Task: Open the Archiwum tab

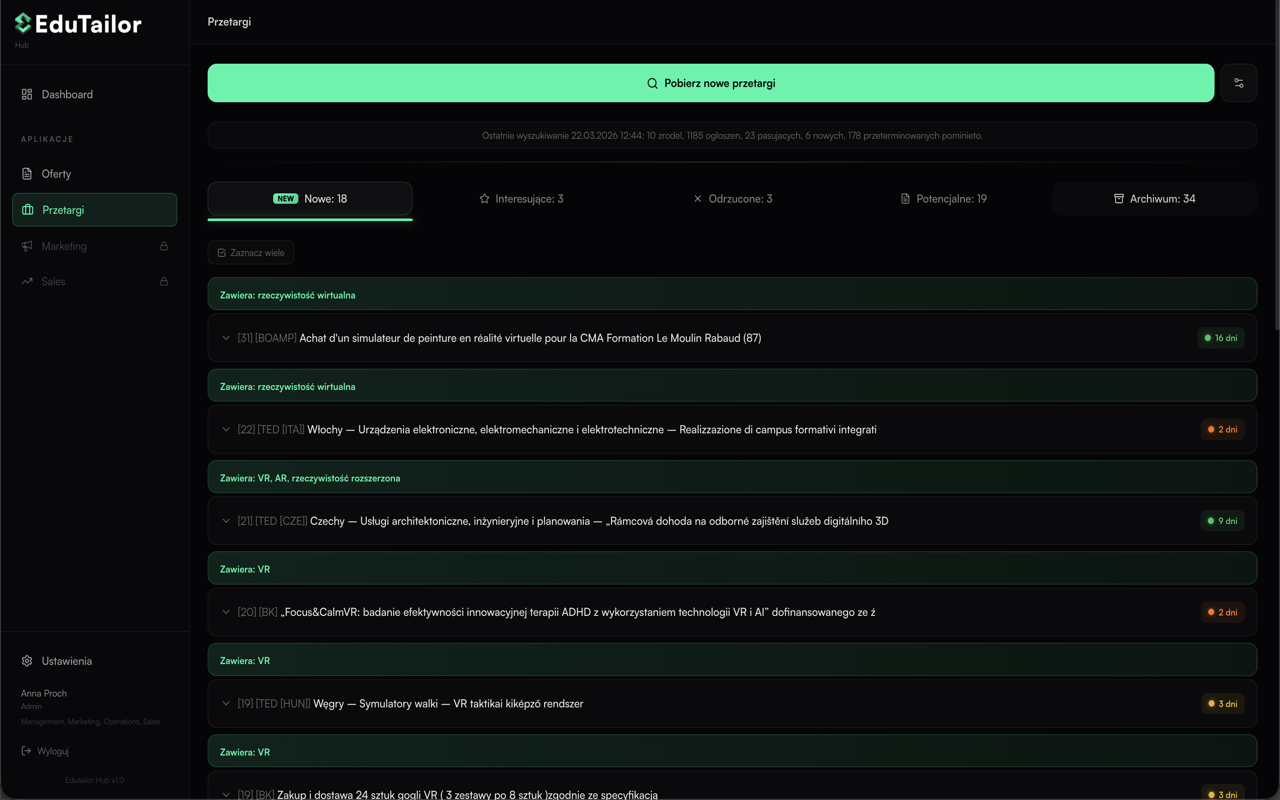Action: pyautogui.click(x=1154, y=199)
